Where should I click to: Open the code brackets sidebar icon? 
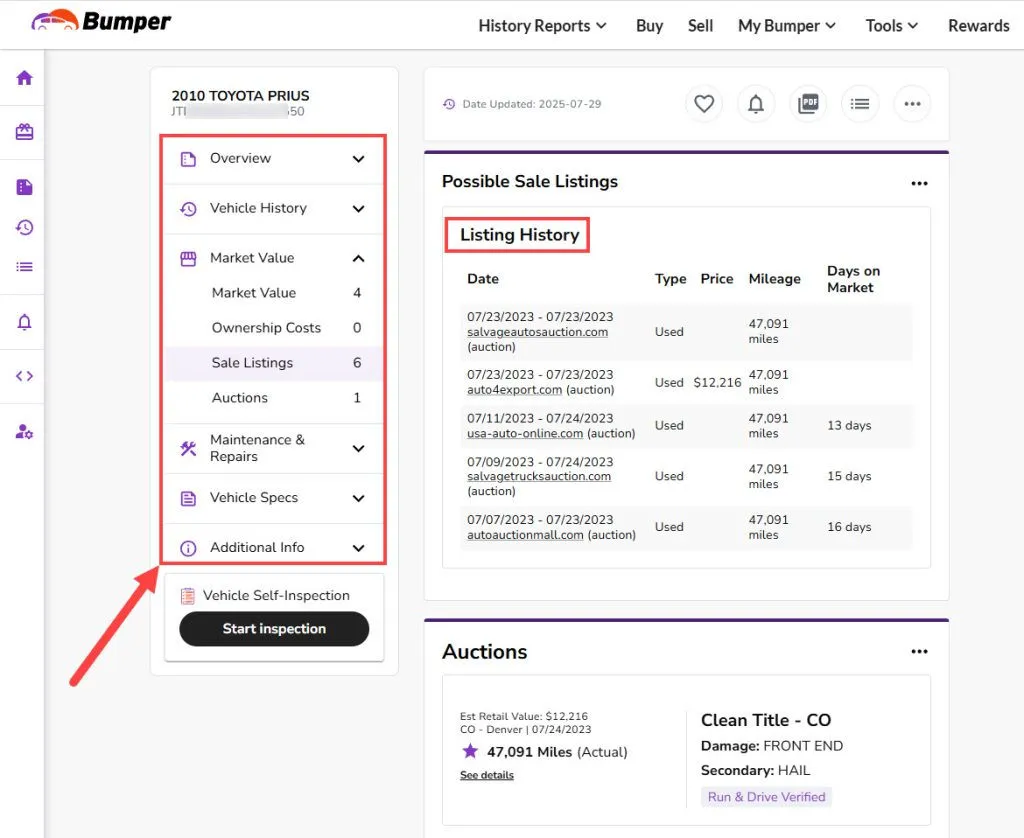(24, 376)
